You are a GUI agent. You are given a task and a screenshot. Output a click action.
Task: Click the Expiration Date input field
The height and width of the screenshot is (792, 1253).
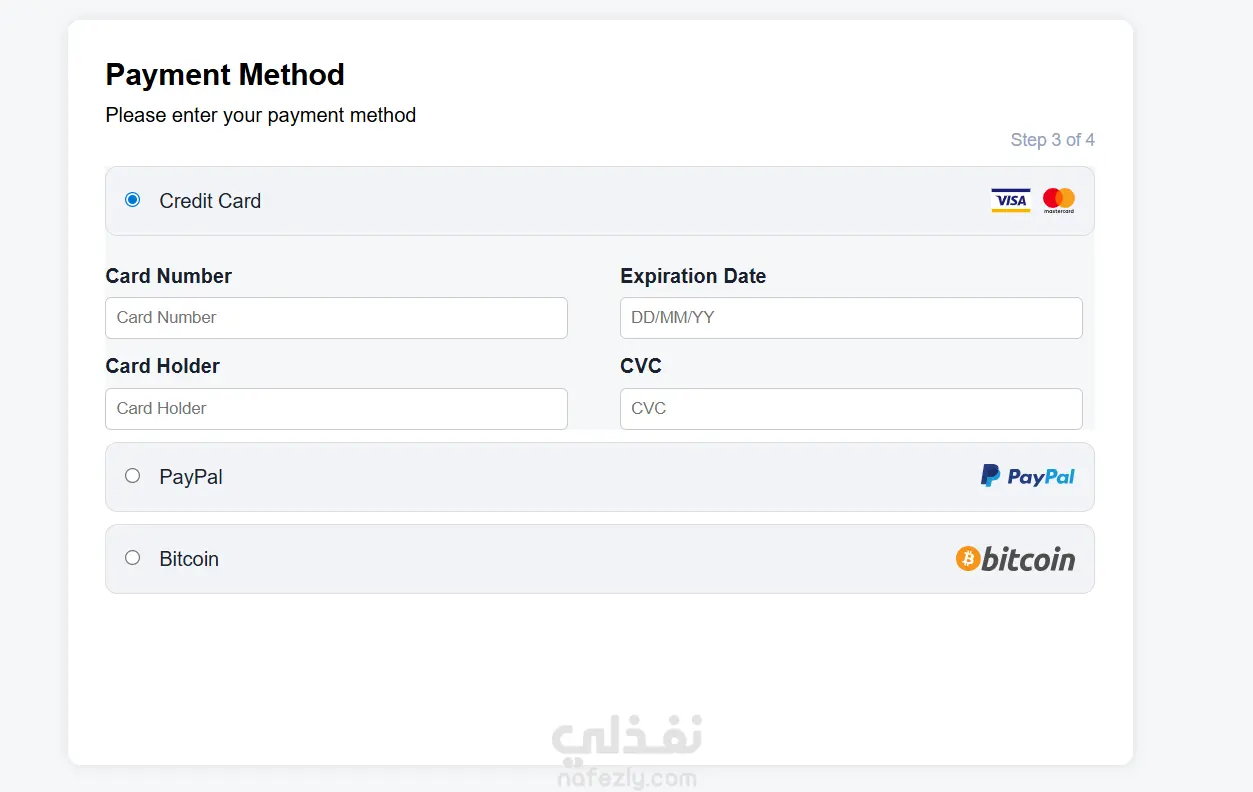pyautogui.click(x=851, y=318)
